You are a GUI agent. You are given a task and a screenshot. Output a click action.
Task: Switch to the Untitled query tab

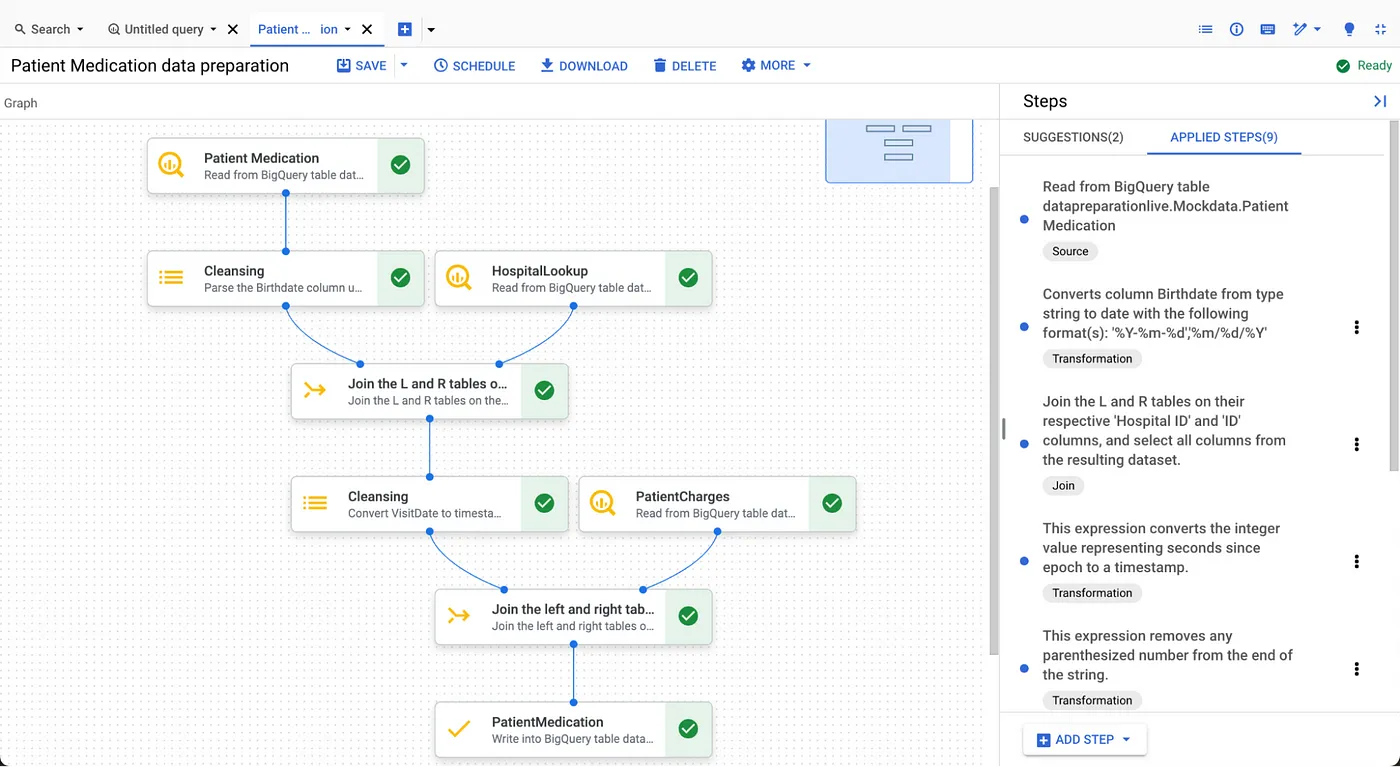tap(162, 29)
